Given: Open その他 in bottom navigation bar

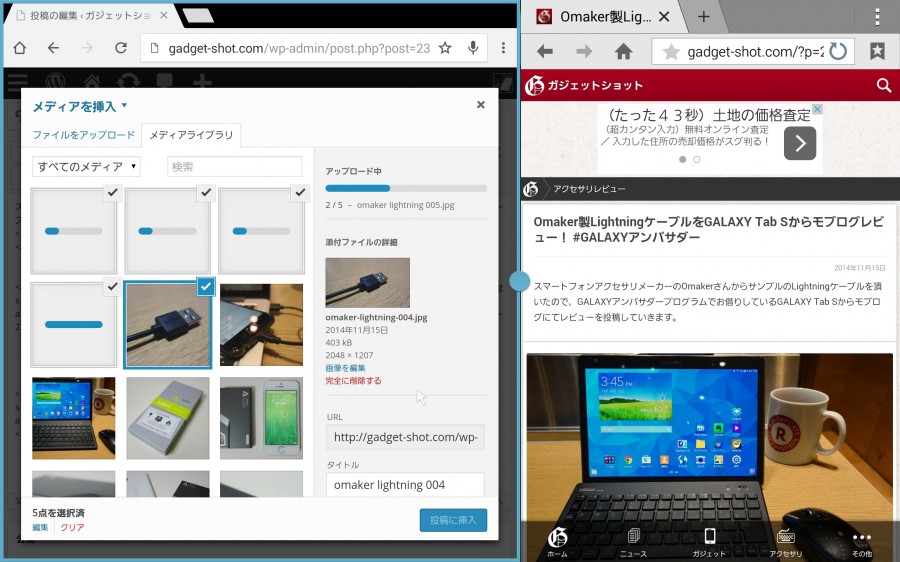Looking at the screenshot, I should tap(862, 542).
